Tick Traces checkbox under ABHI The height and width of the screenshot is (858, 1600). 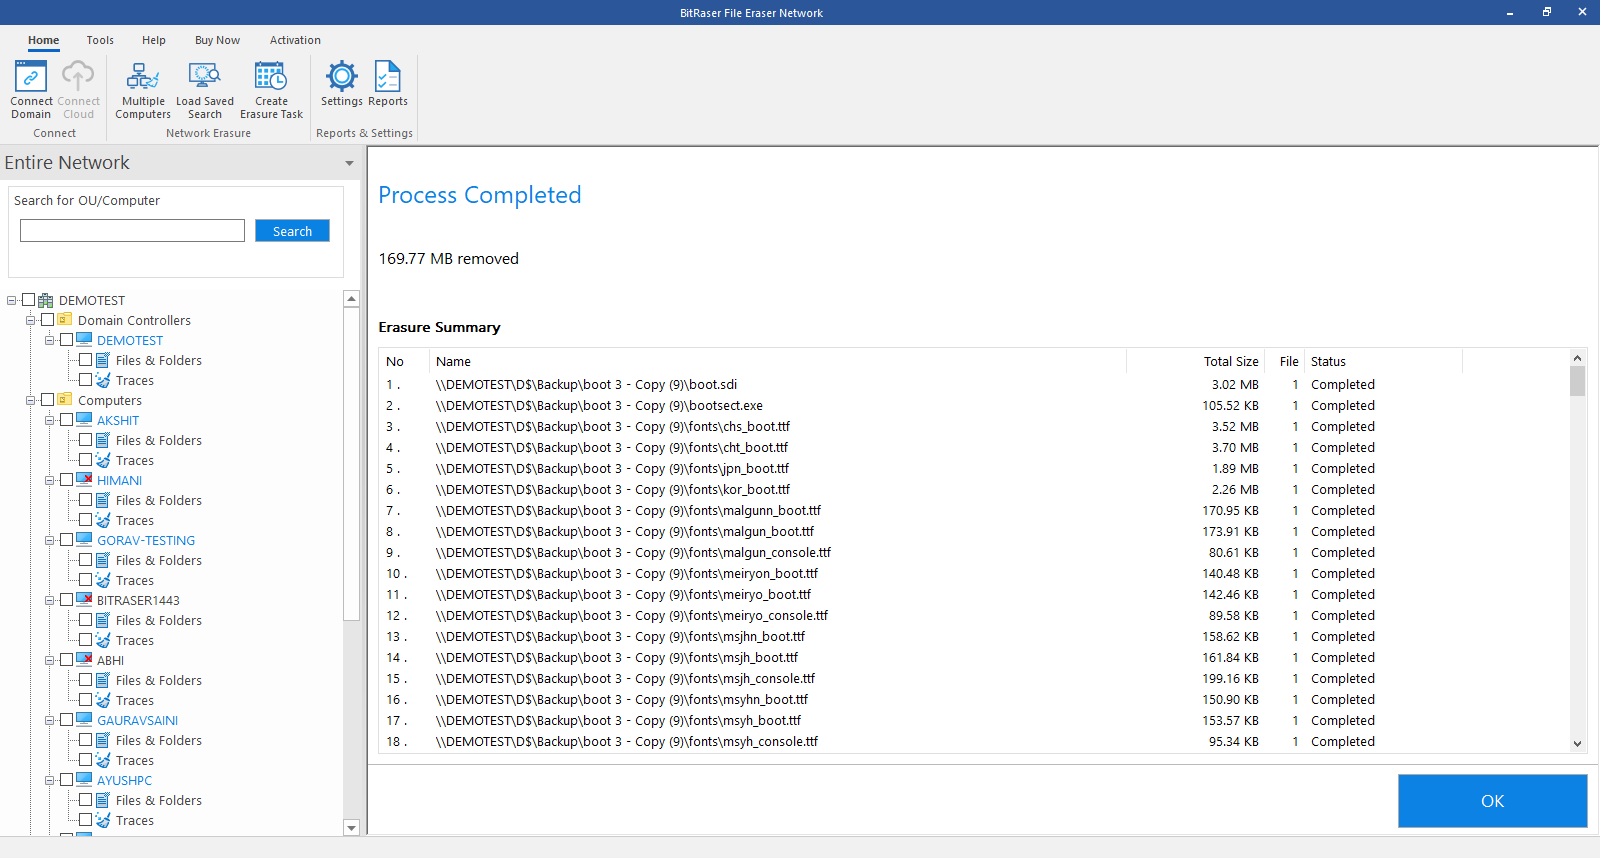tap(85, 700)
